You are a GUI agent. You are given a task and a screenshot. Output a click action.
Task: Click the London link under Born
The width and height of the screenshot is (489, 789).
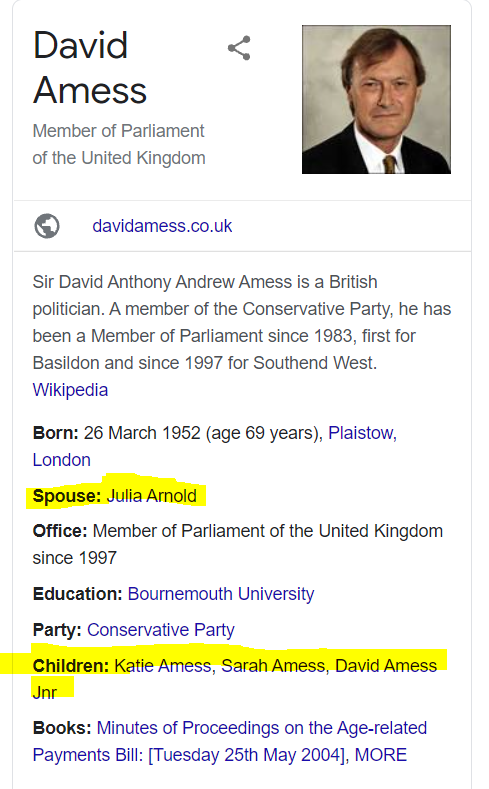61,460
